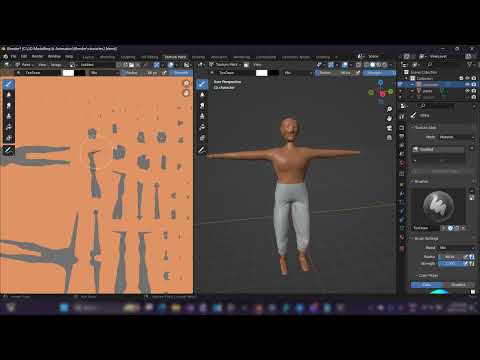The width and height of the screenshot is (480, 360).
Task: Click black secondary color swatch in viewport header
Action: tap(273, 73)
